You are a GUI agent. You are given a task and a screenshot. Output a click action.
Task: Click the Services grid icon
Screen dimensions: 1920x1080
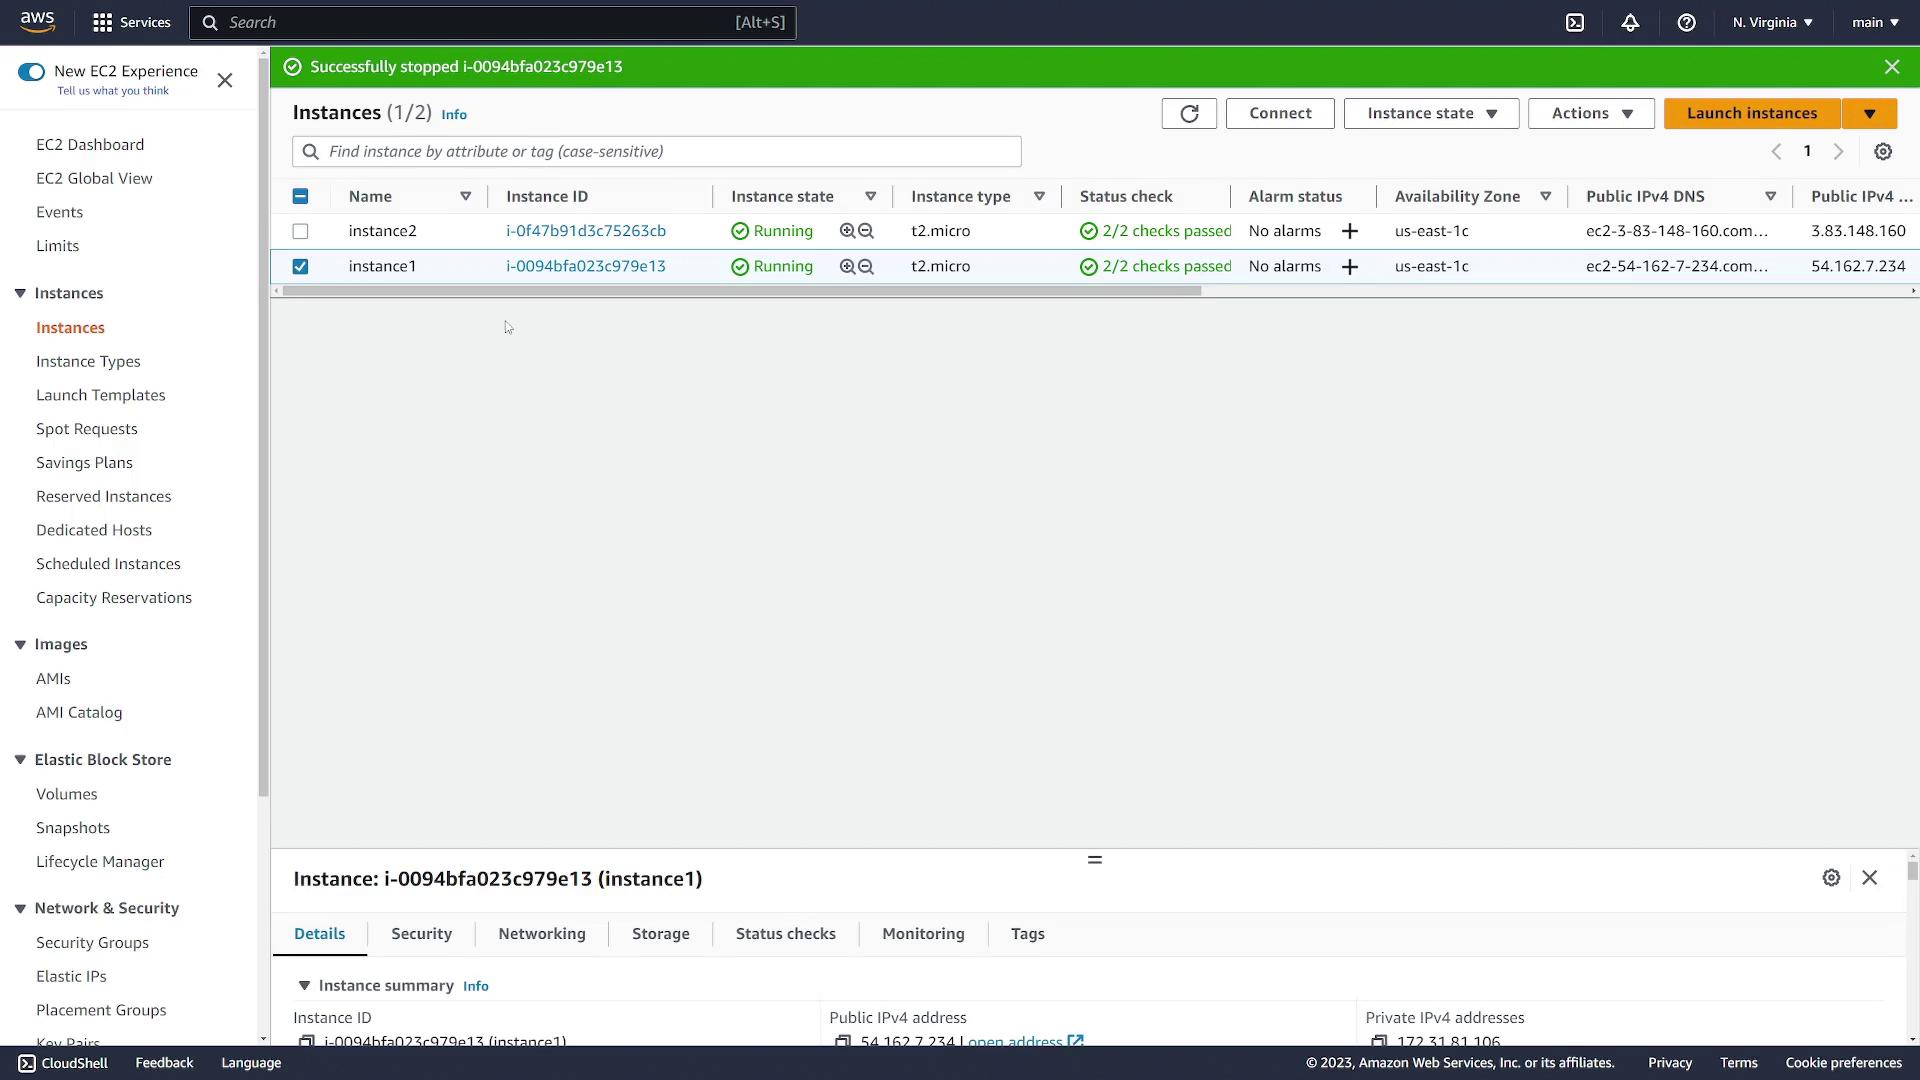click(x=102, y=22)
